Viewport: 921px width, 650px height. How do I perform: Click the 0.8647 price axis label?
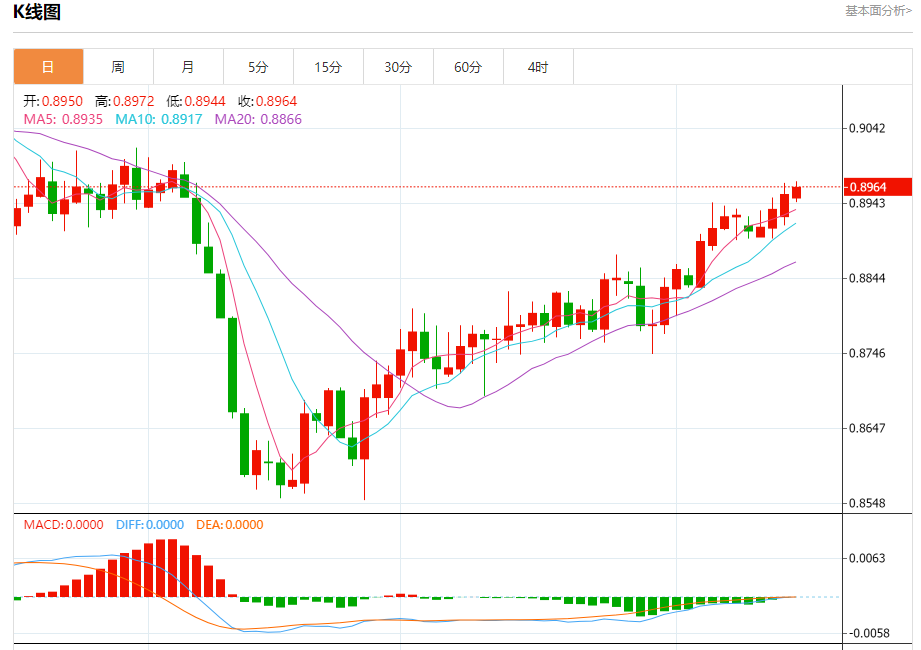click(867, 428)
